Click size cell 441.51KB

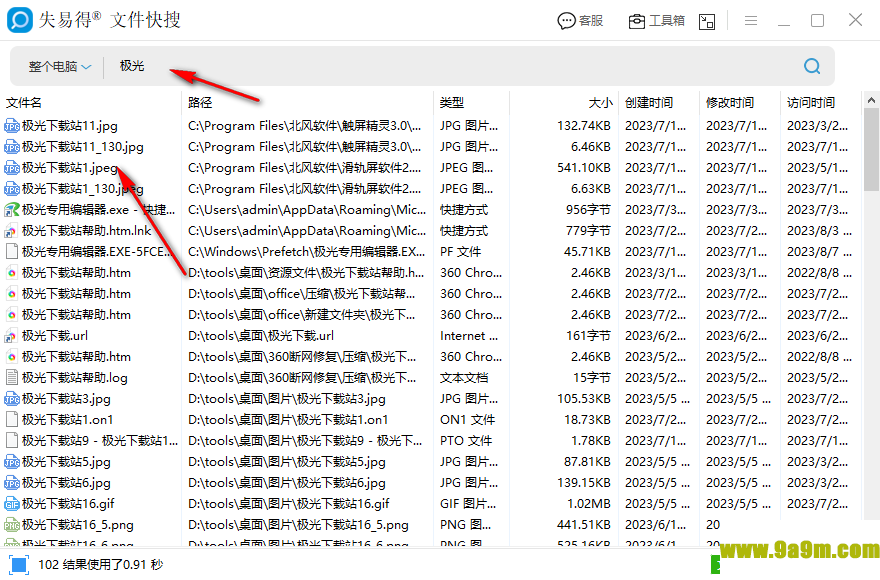click(584, 525)
